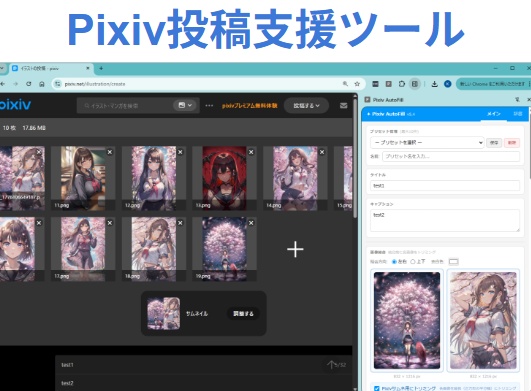Open search image-type dropdown
This screenshot has width=531, height=391.
click(185, 105)
